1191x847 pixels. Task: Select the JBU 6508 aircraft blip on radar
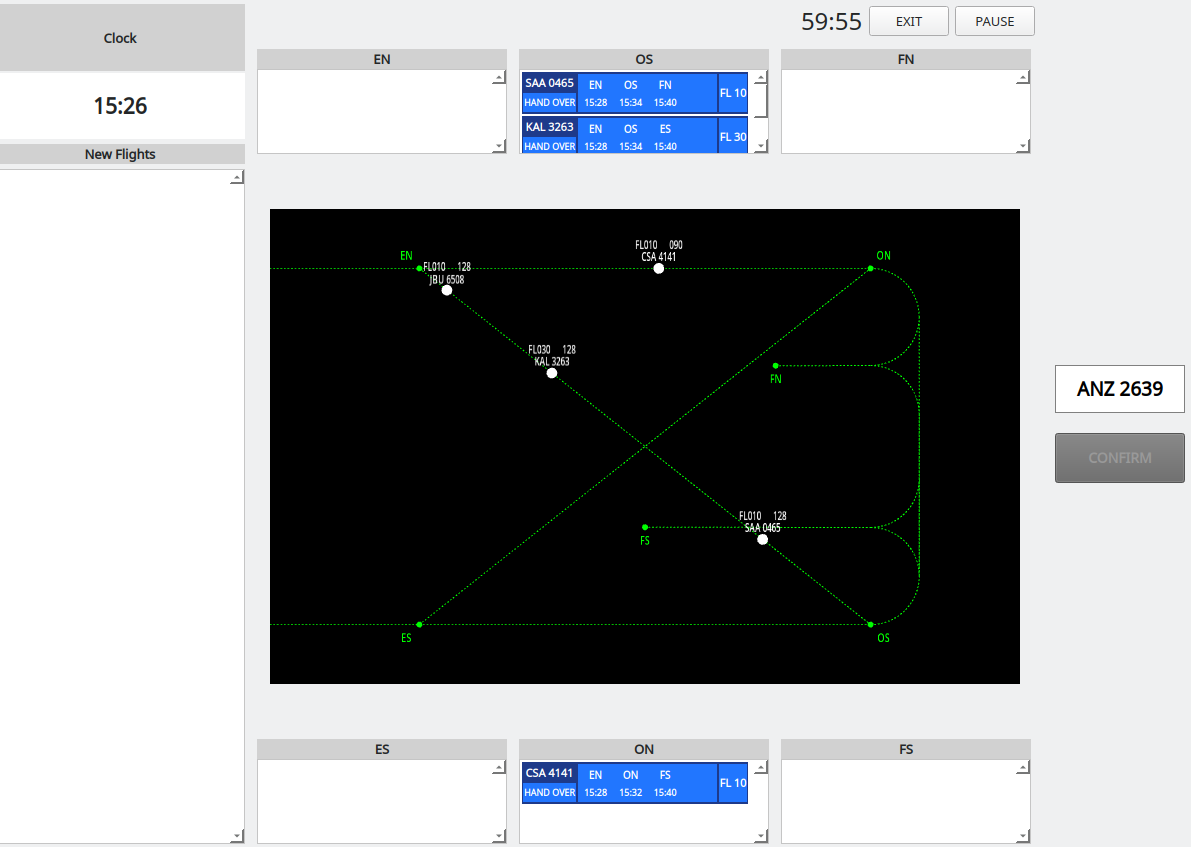click(447, 290)
